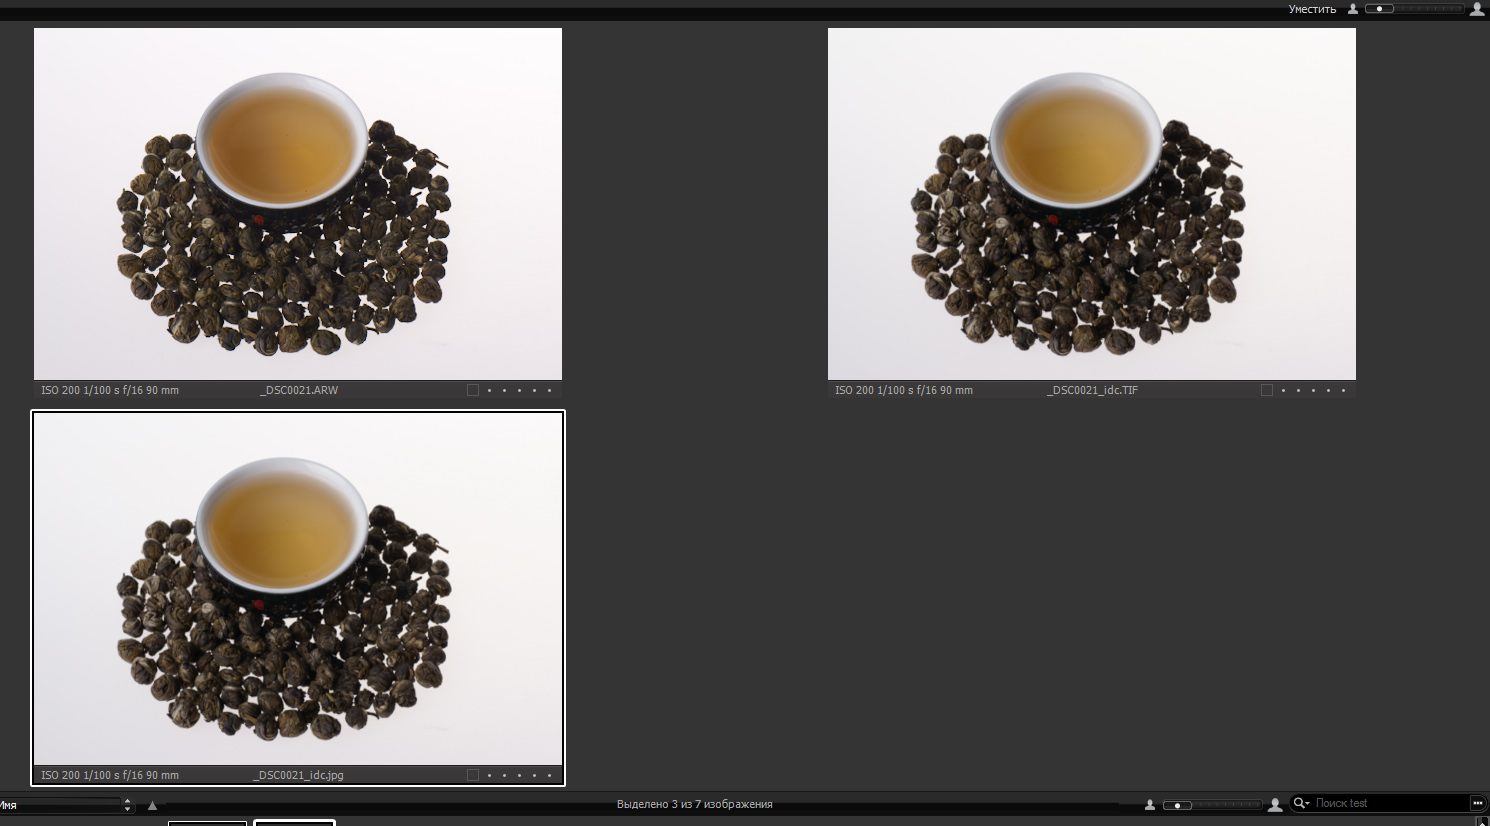Set last rating dot on _DSC0021_idc.TIF
The width and height of the screenshot is (1490, 826).
click(1343, 391)
